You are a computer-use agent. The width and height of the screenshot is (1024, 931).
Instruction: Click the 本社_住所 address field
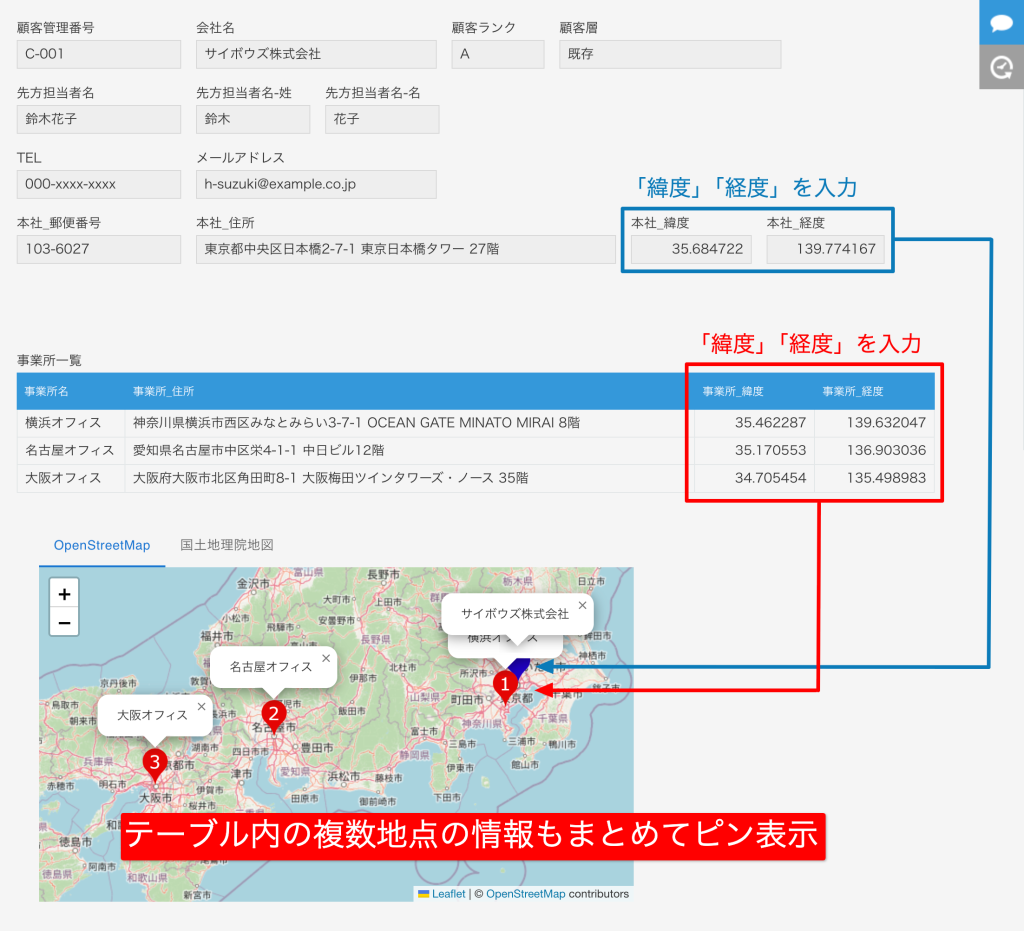click(406, 249)
